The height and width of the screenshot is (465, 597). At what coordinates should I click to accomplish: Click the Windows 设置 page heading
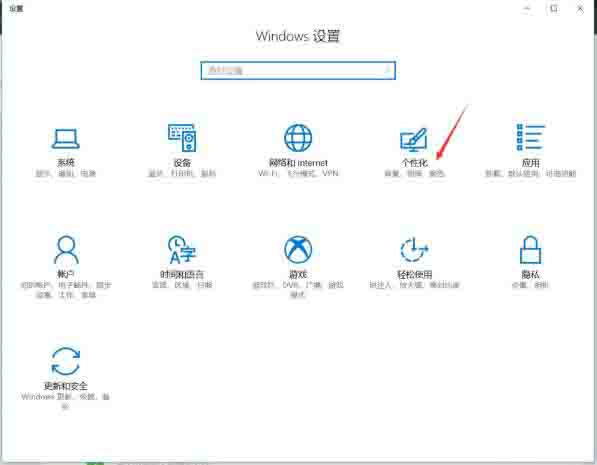tap(298, 36)
